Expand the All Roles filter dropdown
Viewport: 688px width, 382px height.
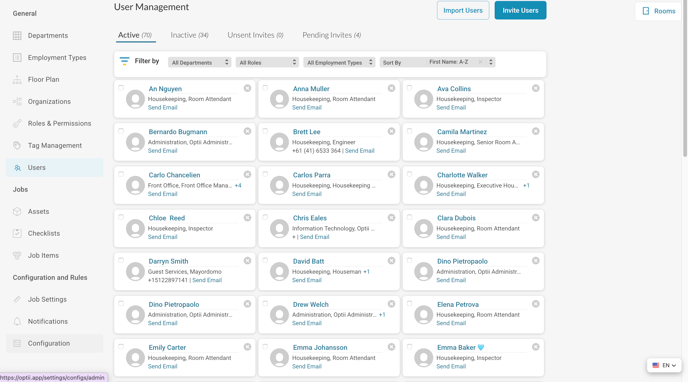click(x=267, y=62)
